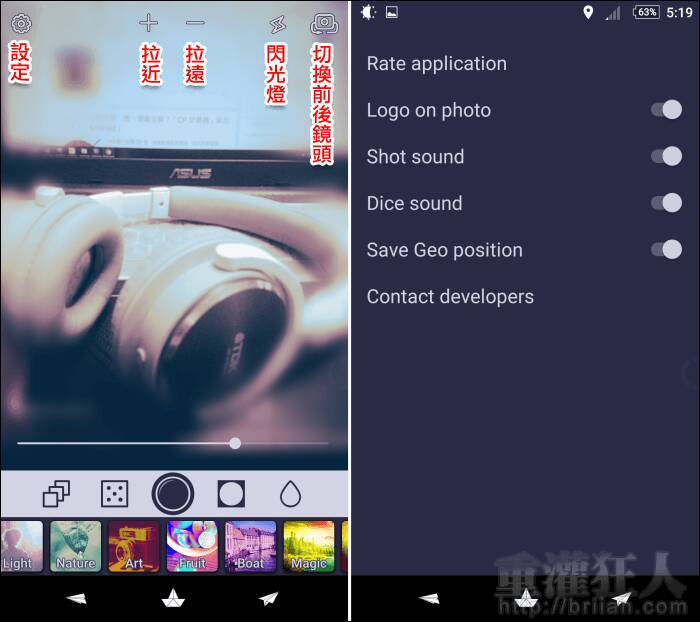
Task: Tap the 5:19 clock text
Action: click(x=679, y=13)
